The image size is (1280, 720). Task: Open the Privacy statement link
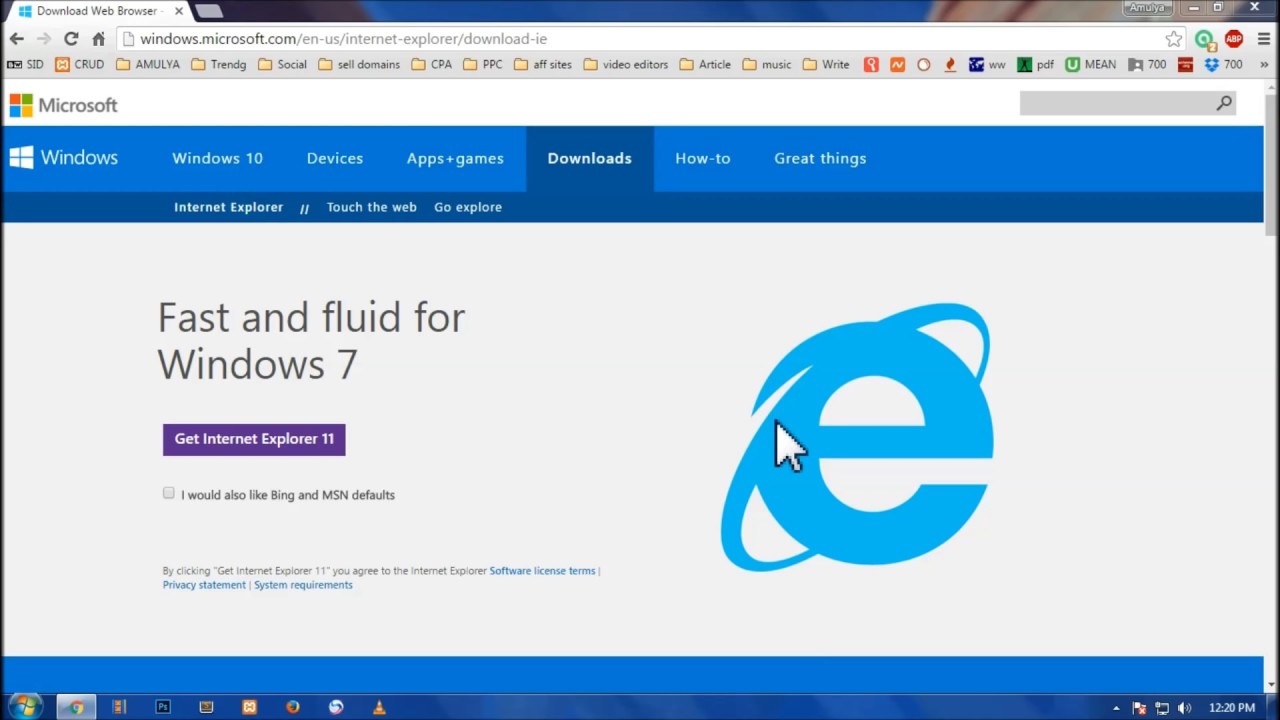(x=203, y=585)
